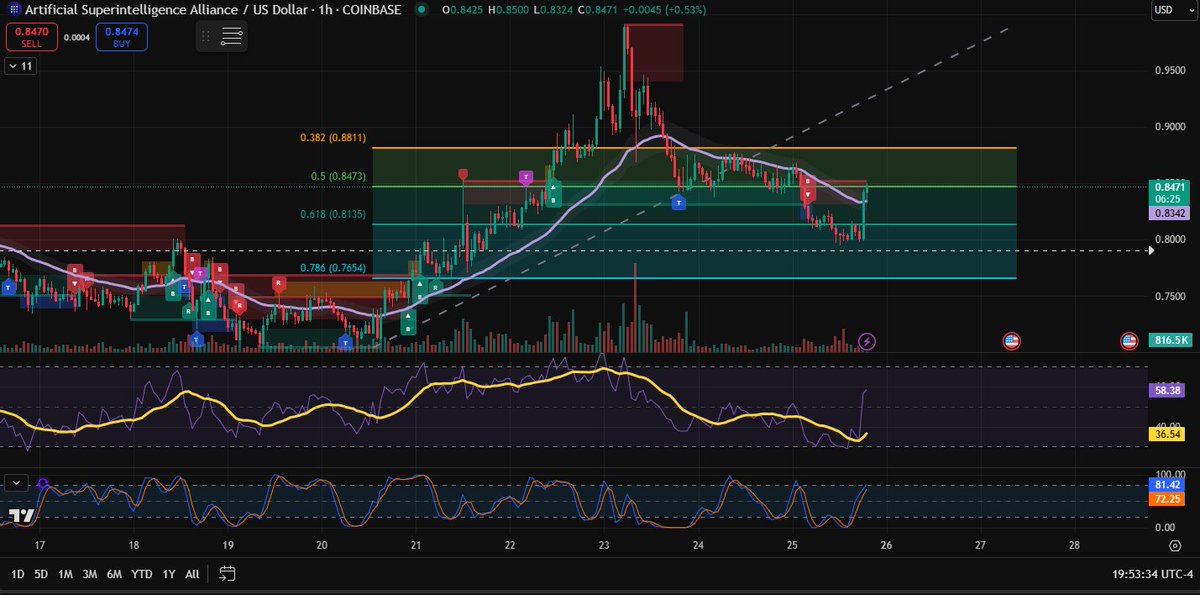The width and height of the screenshot is (1200, 595).
Task: Grab the floating toolbar drag handle dots
Action: point(206,37)
